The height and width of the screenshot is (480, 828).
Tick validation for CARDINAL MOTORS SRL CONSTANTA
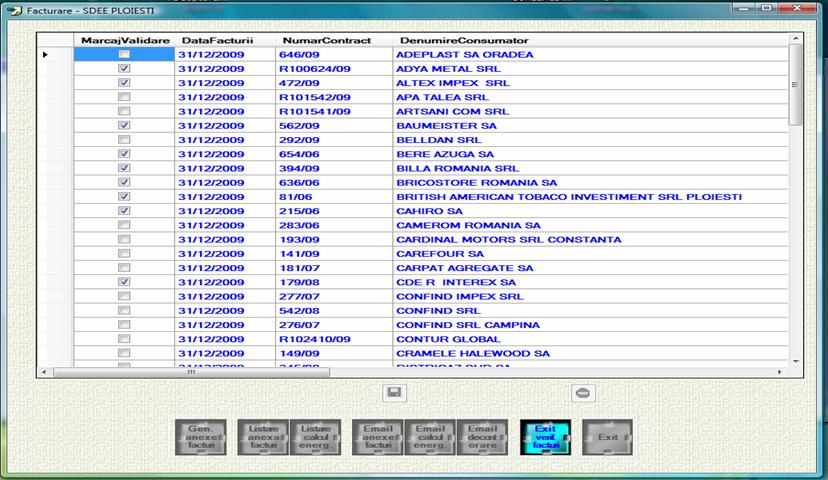point(124,239)
